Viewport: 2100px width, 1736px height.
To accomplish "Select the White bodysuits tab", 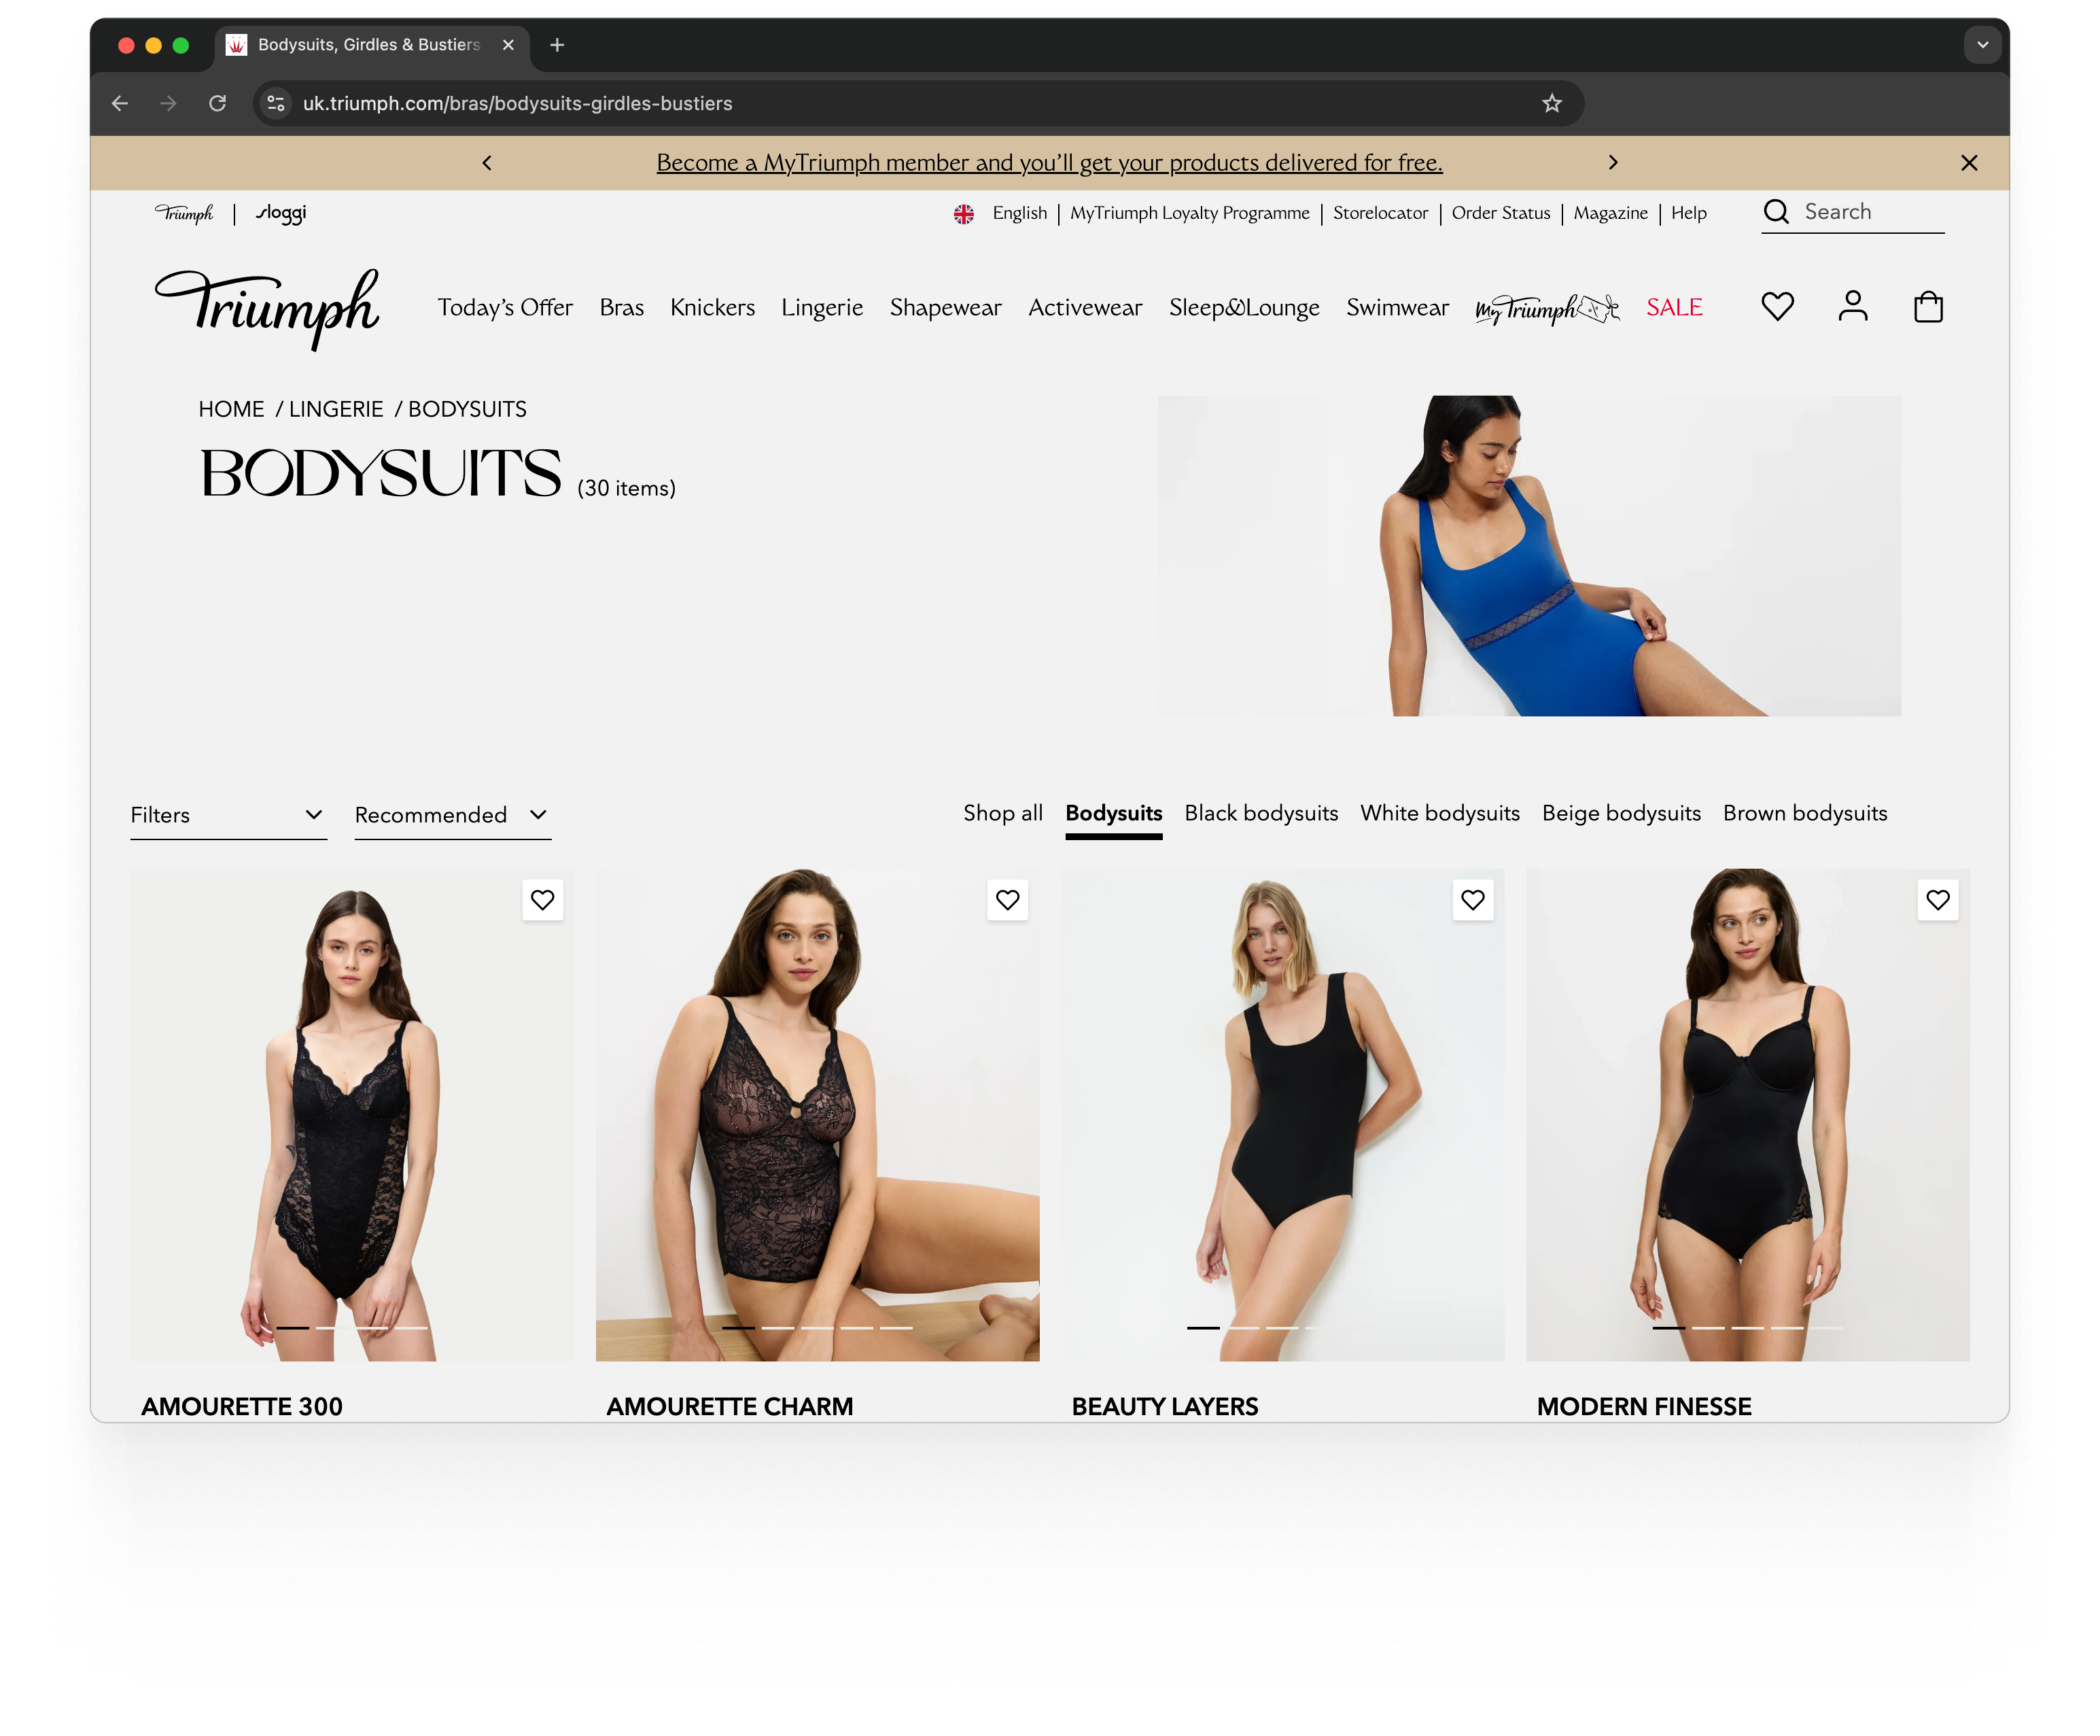I will tap(1440, 814).
